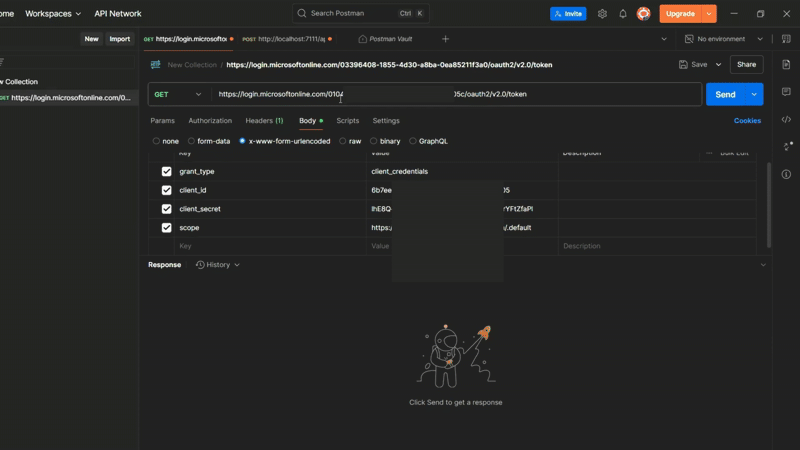Viewport: 800px width, 450px height.
Task: Expand the Workspaces menu
Action: 53,14
